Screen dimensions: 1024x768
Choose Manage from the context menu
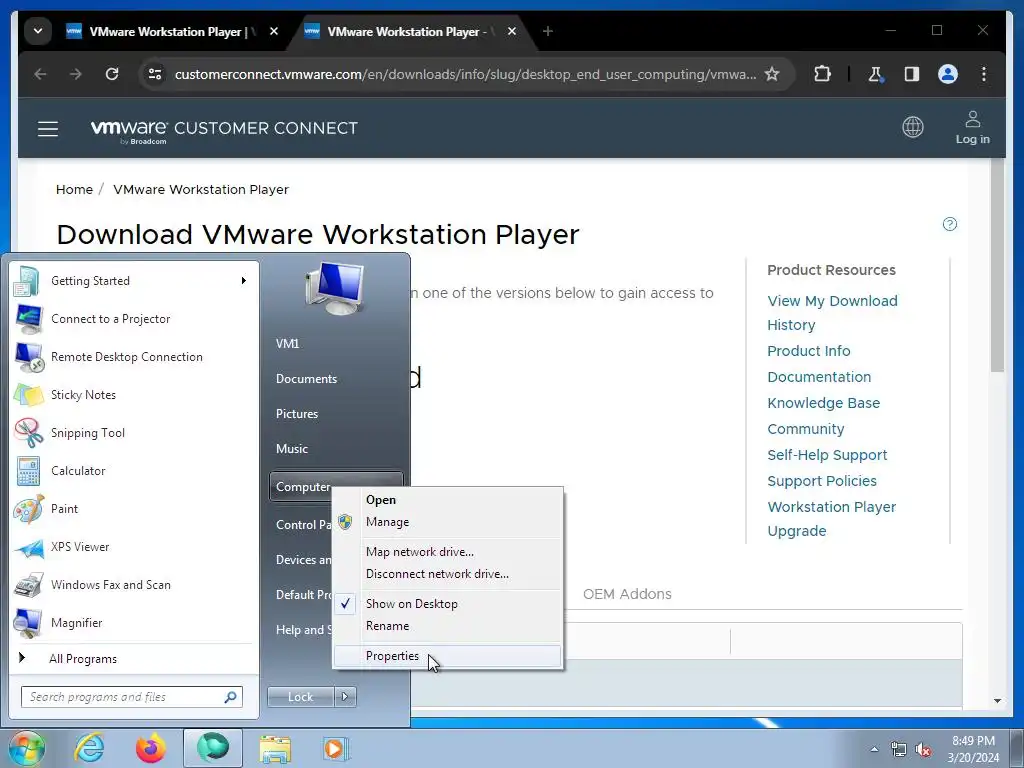point(447,522)
